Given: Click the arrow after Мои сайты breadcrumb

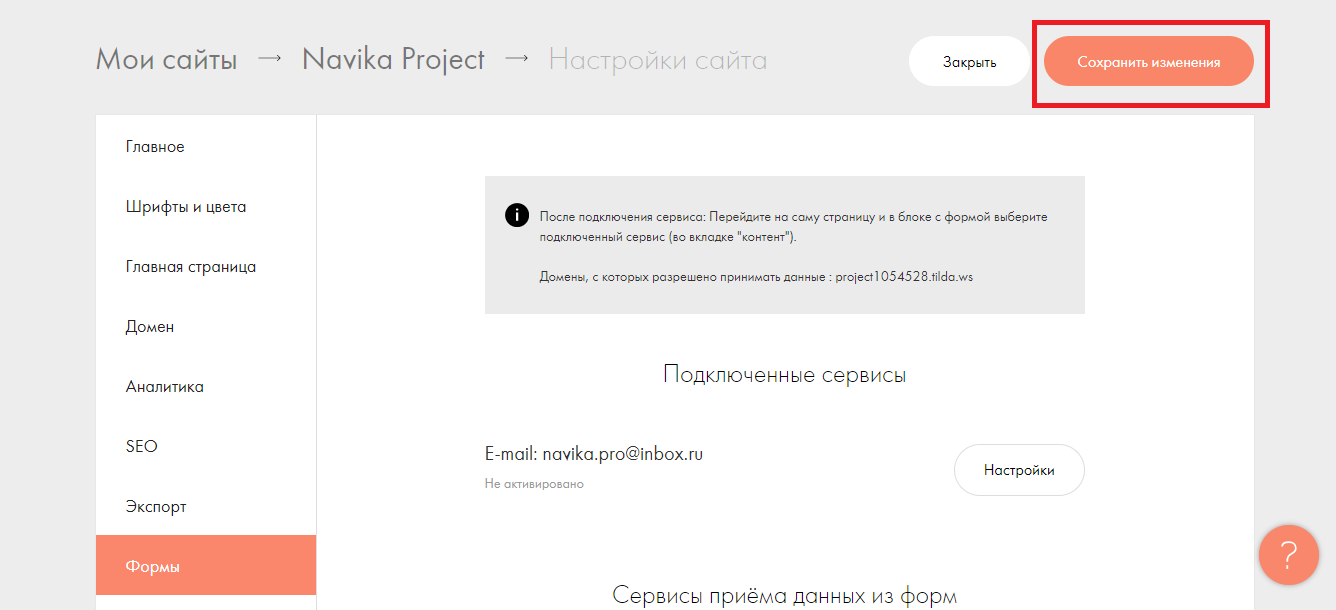Looking at the screenshot, I should [270, 60].
